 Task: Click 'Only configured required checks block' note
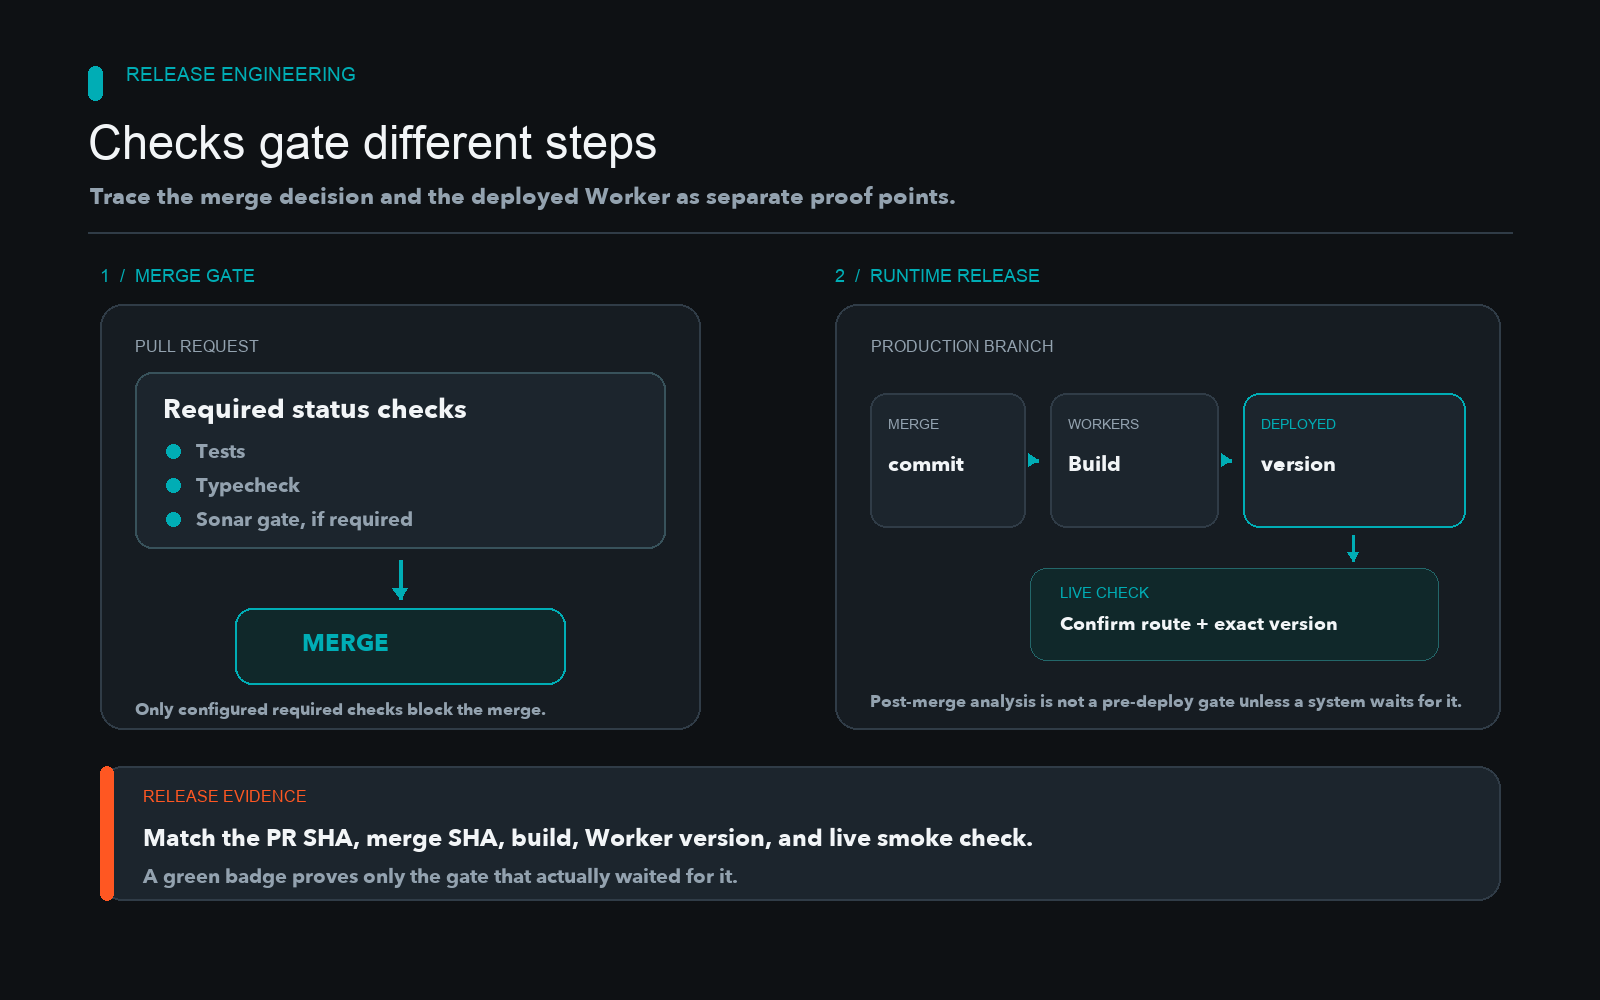pos(340,709)
